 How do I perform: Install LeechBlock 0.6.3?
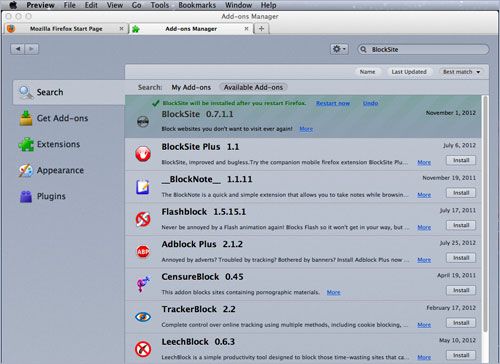461,355
